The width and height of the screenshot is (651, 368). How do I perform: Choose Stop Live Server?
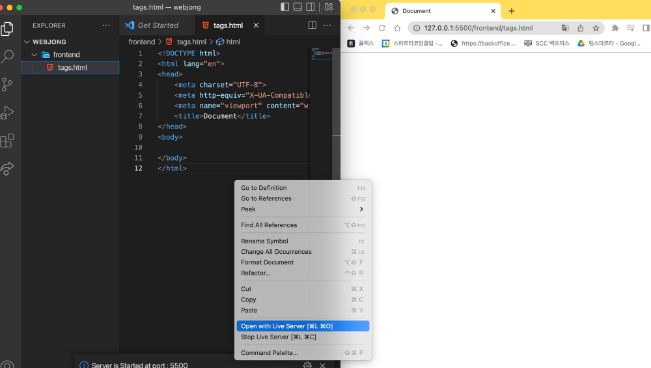point(303,337)
